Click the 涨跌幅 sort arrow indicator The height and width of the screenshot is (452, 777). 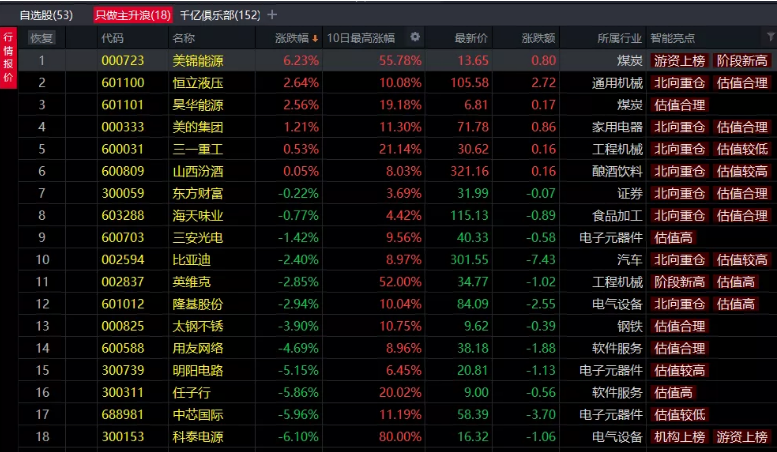pos(316,38)
